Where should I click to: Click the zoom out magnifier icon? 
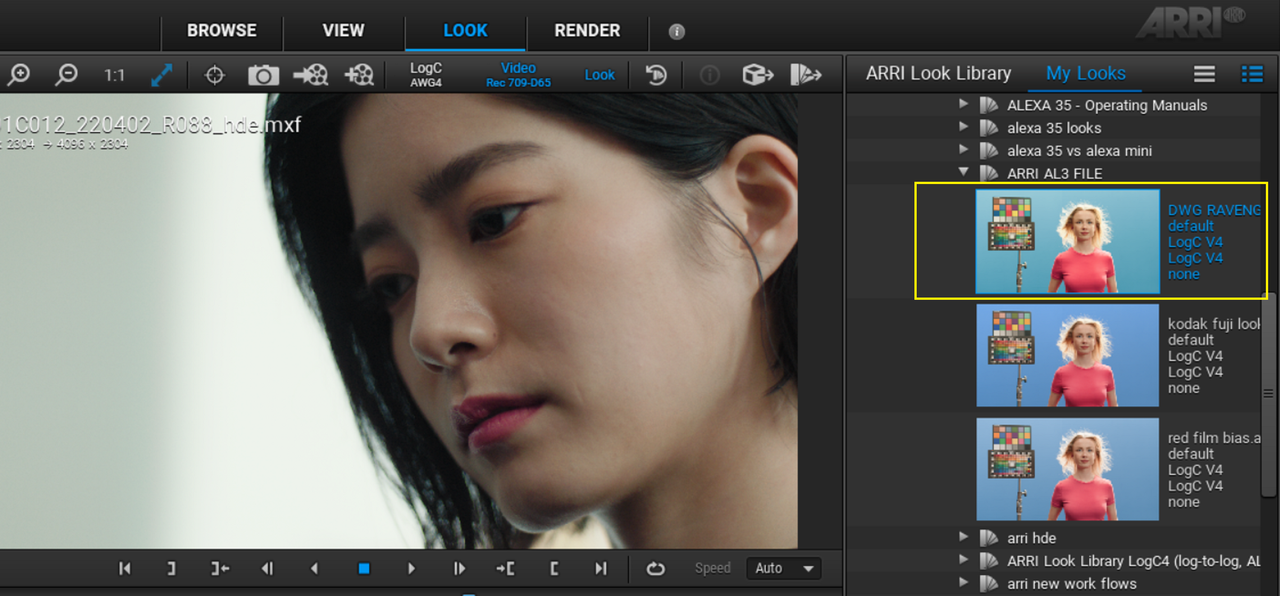[66, 74]
